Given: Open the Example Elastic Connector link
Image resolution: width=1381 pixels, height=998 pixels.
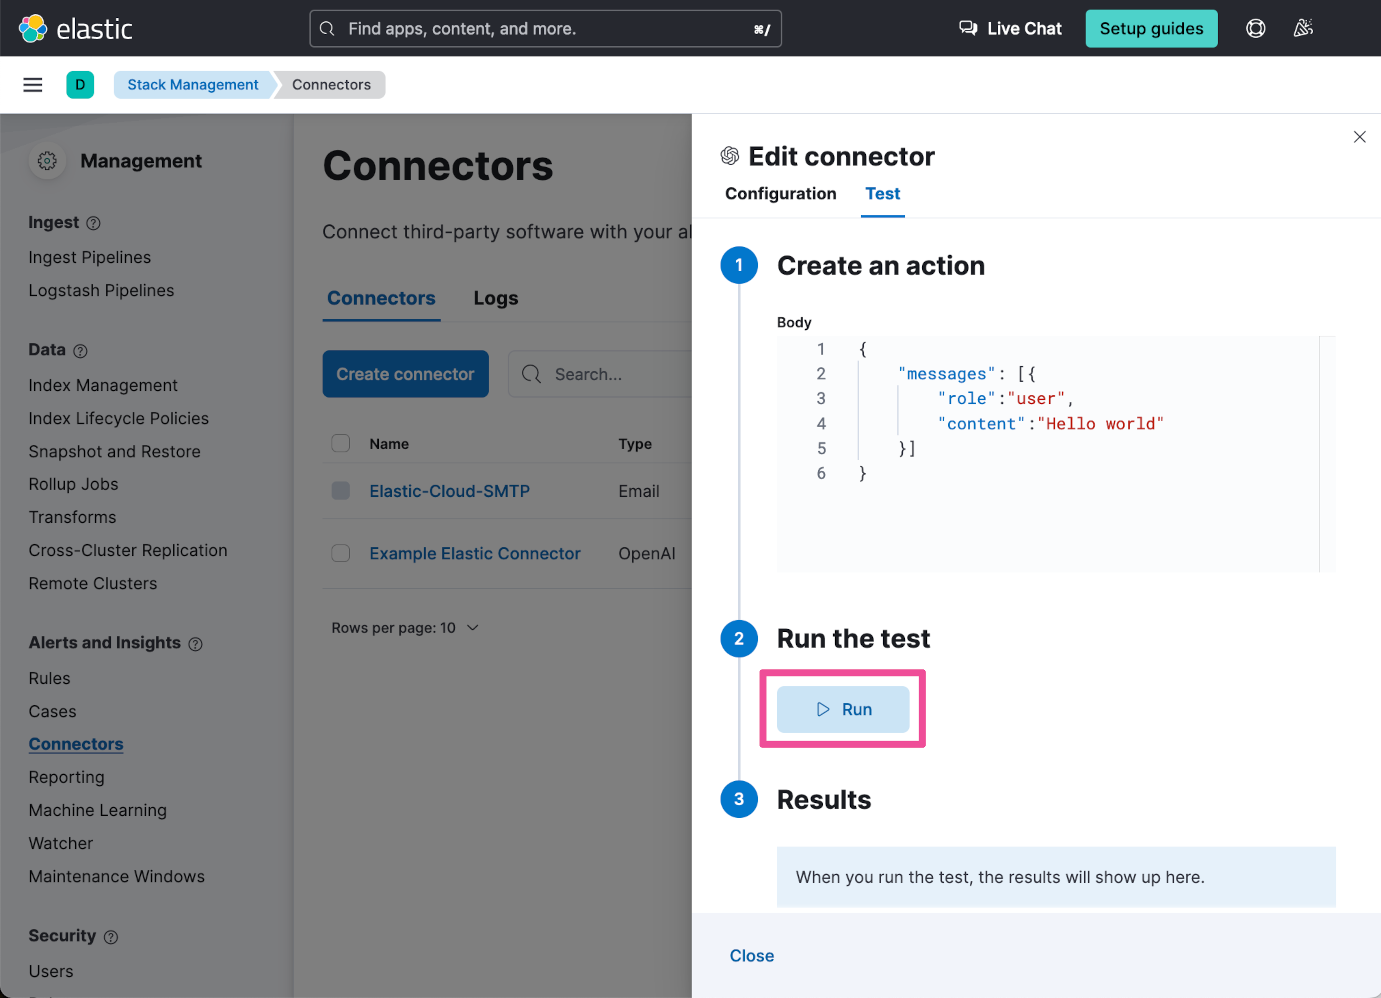Looking at the screenshot, I should (475, 553).
